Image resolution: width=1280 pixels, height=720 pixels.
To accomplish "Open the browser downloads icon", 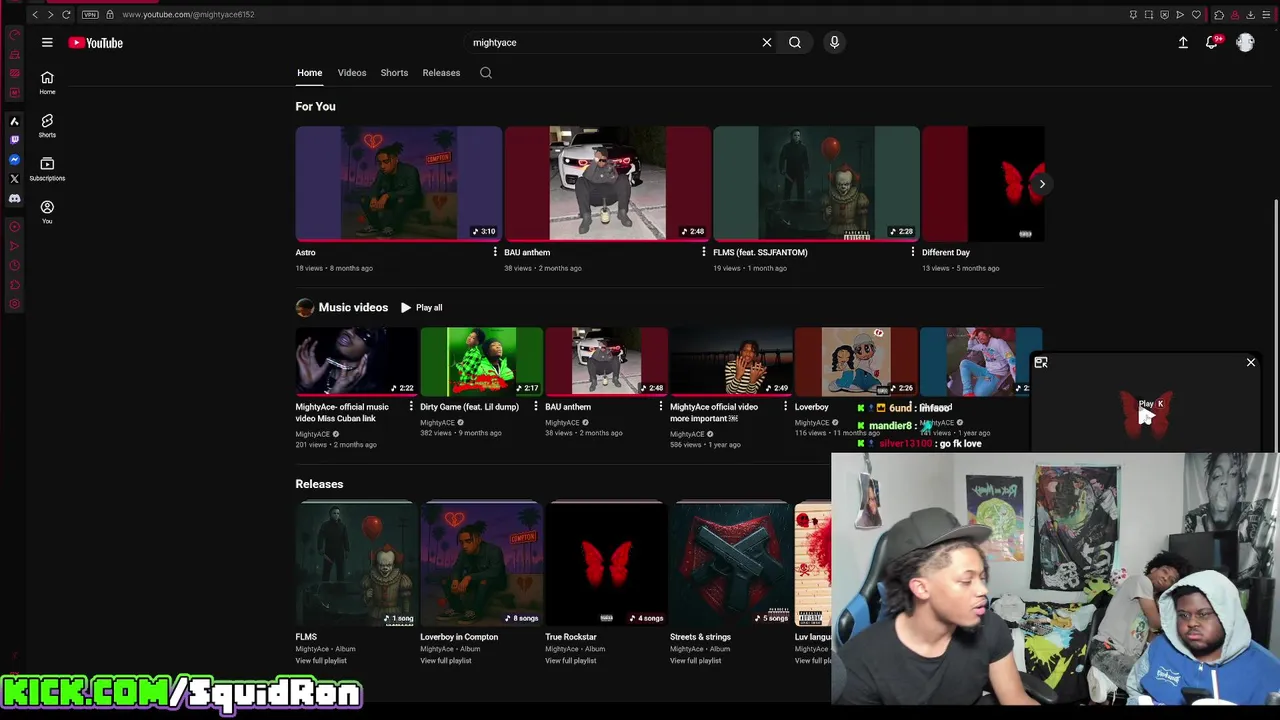I will coord(1250,15).
